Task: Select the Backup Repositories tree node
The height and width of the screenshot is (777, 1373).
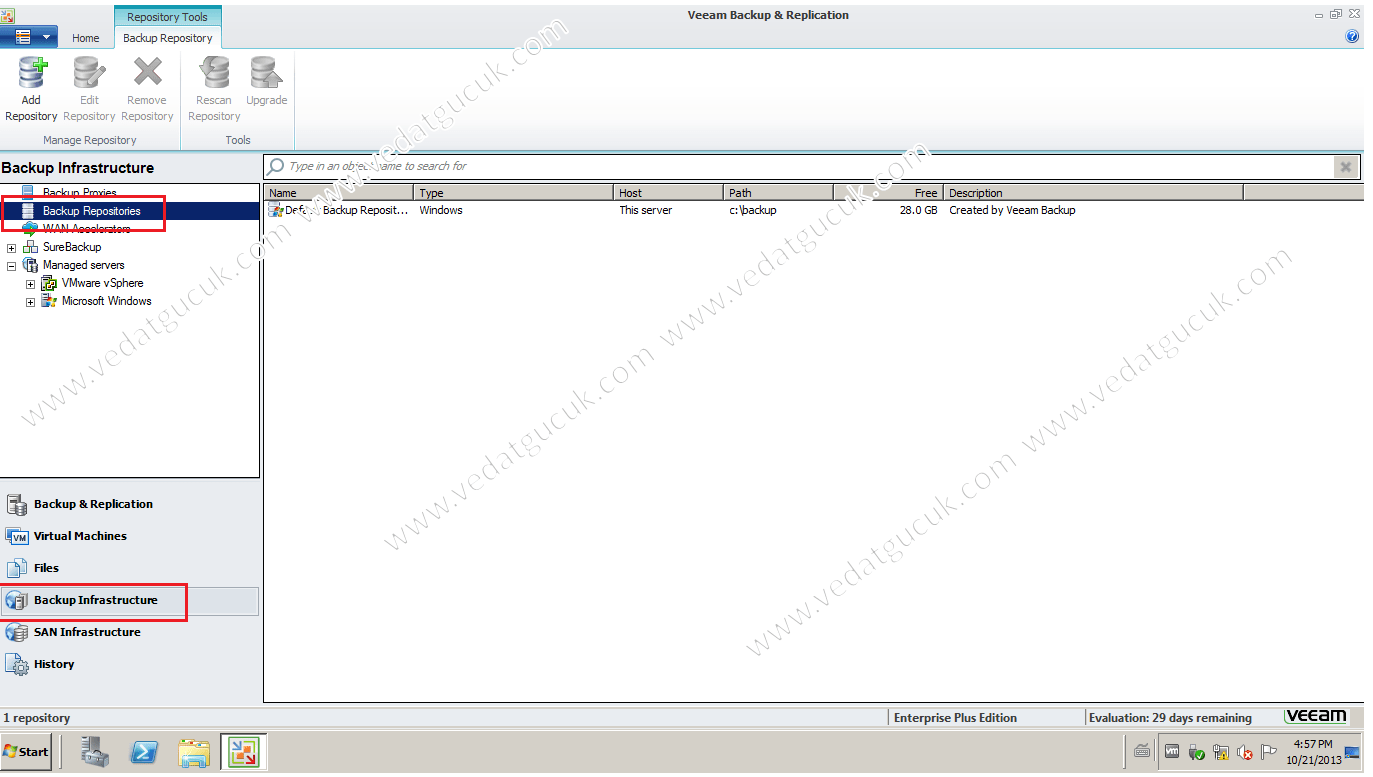Action: click(91, 211)
